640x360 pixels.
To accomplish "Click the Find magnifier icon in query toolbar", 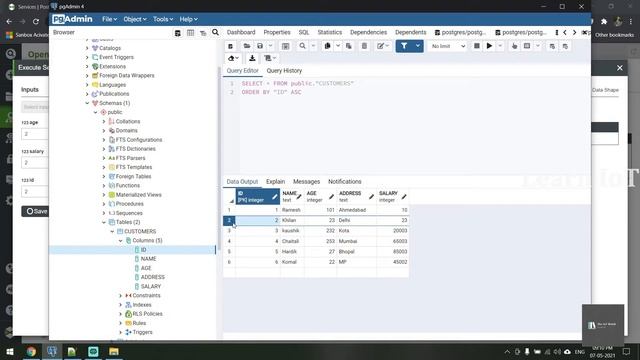I will pos(302,46).
